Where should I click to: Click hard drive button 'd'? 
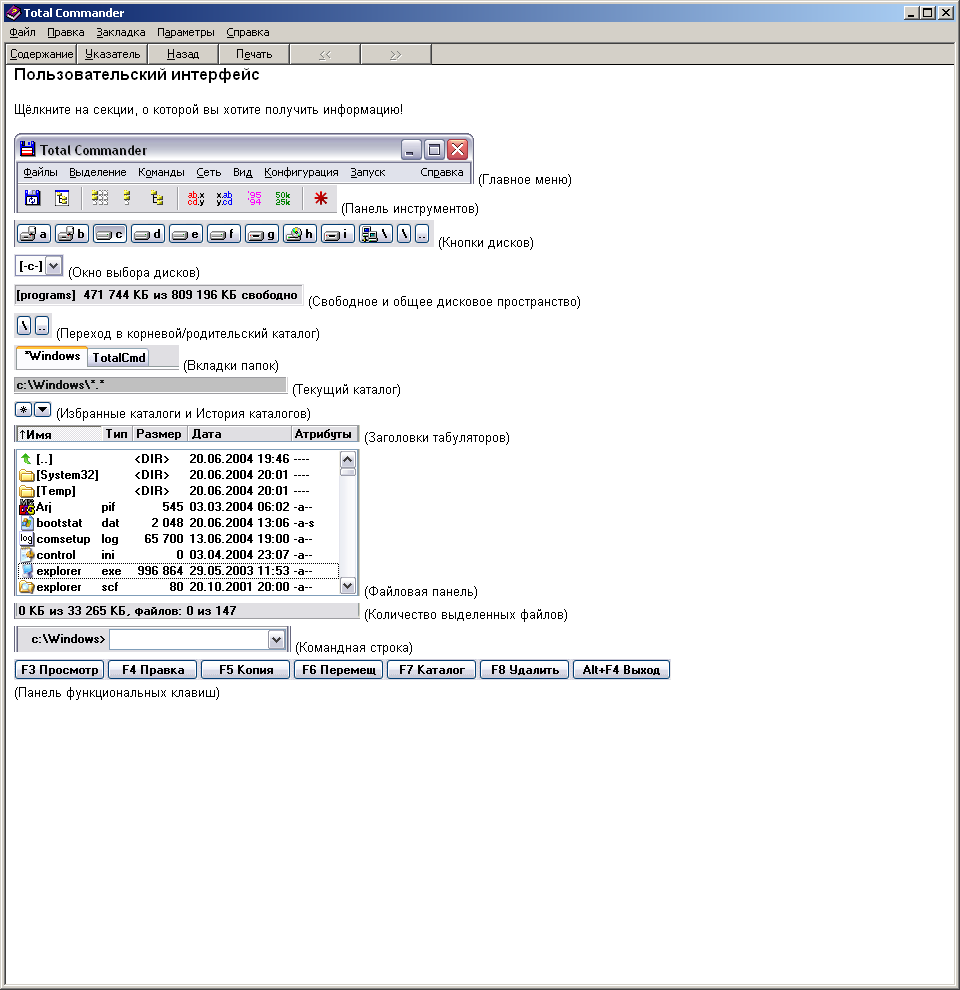pos(148,234)
